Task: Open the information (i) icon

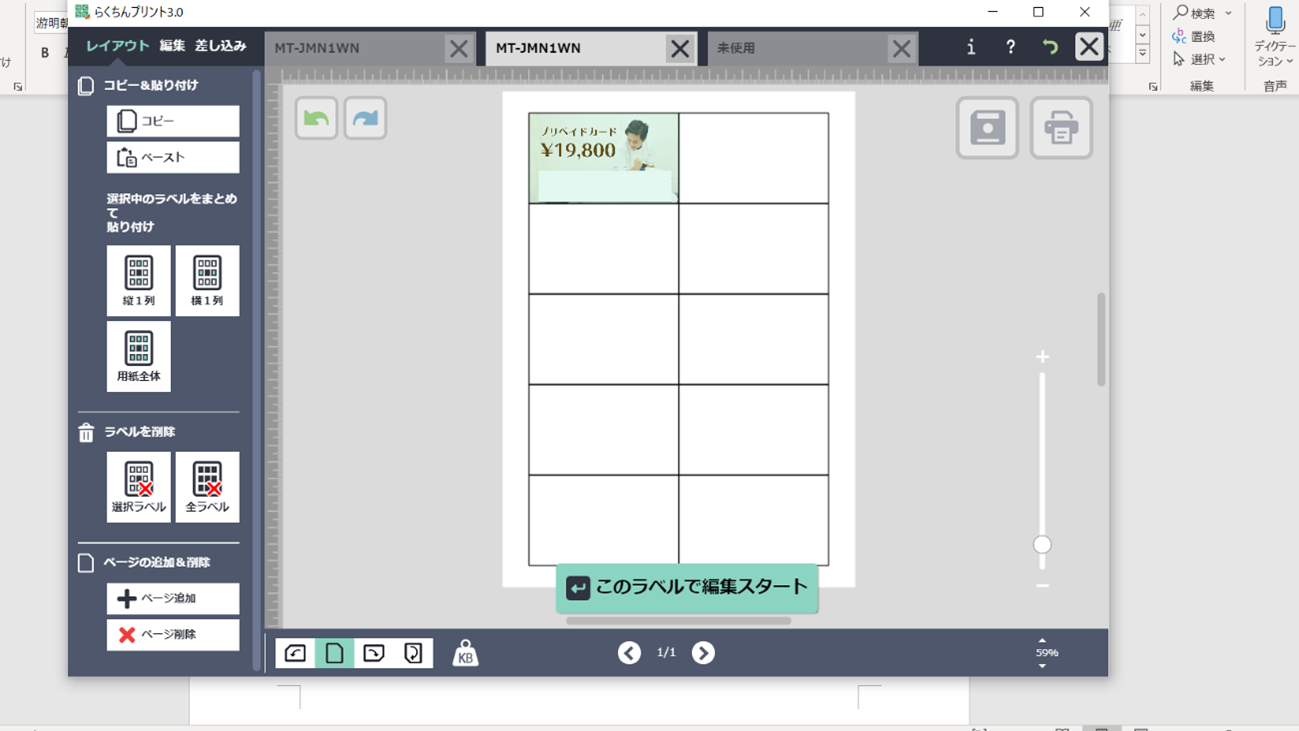Action: click(970, 47)
